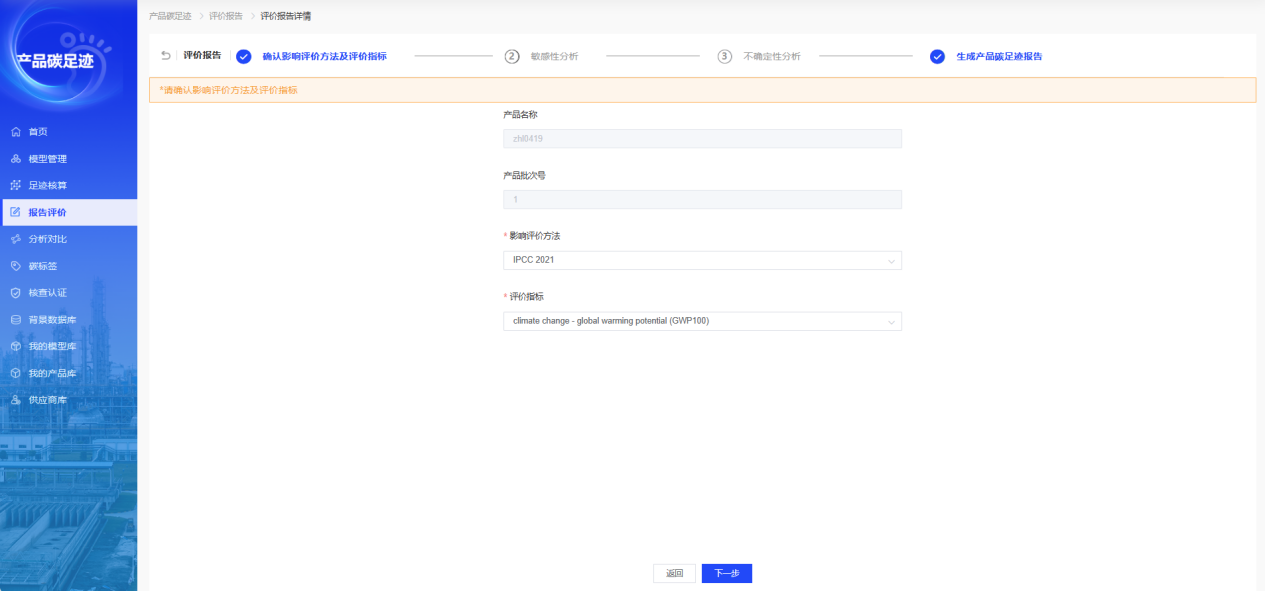The height and width of the screenshot is (591, 1265).
Task: Click the 模型管理 sidebar icon
Action: point(15,159)
